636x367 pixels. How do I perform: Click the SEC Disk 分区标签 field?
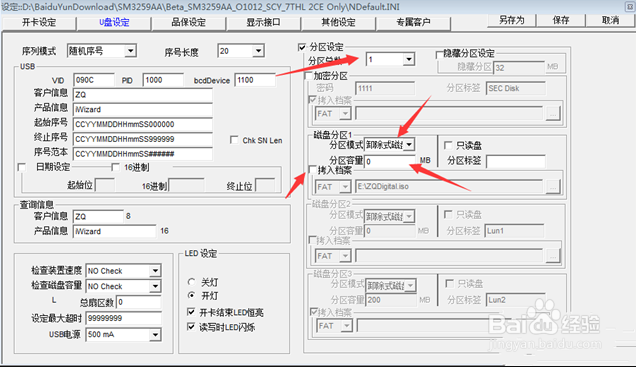coord(516,88)
